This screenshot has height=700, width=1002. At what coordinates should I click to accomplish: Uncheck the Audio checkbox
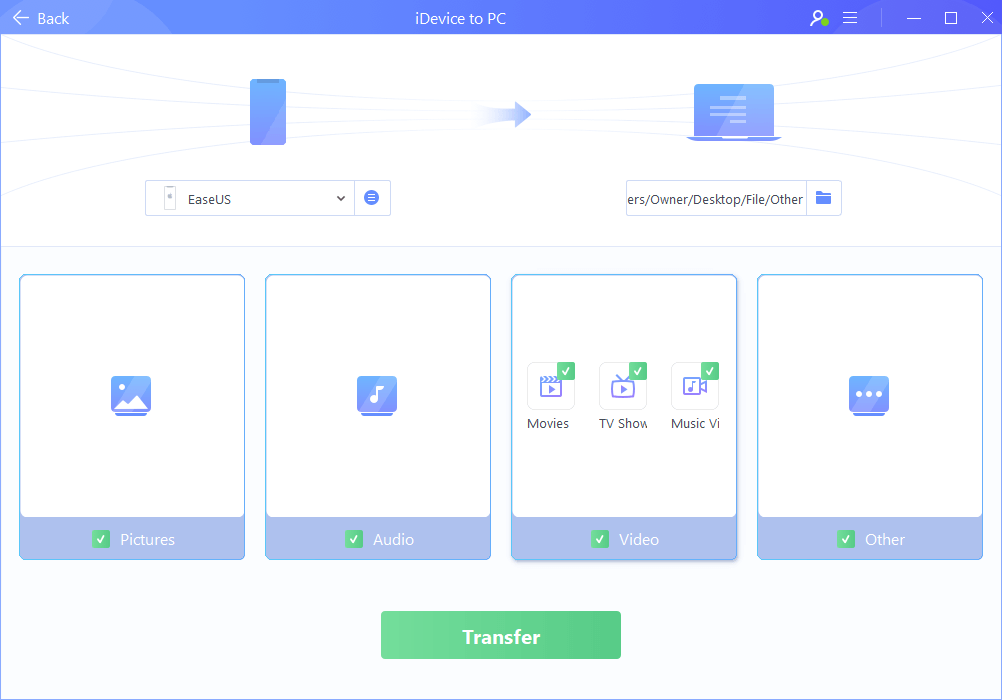[x=354, y=539]
